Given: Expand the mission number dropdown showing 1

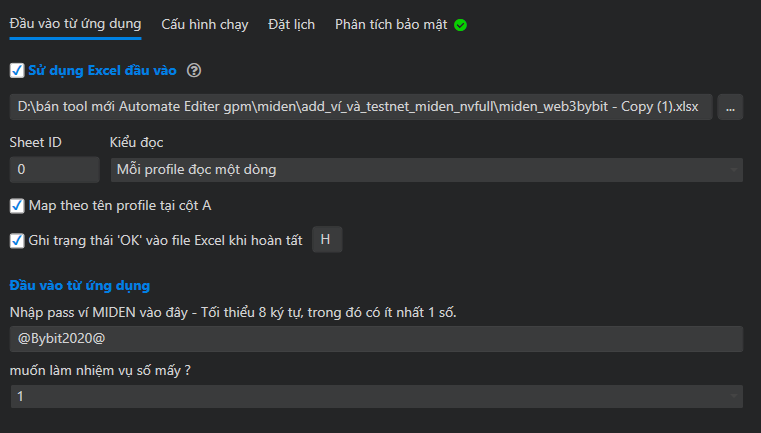Looking at the screenshot, I should click(x=376, y=397).
